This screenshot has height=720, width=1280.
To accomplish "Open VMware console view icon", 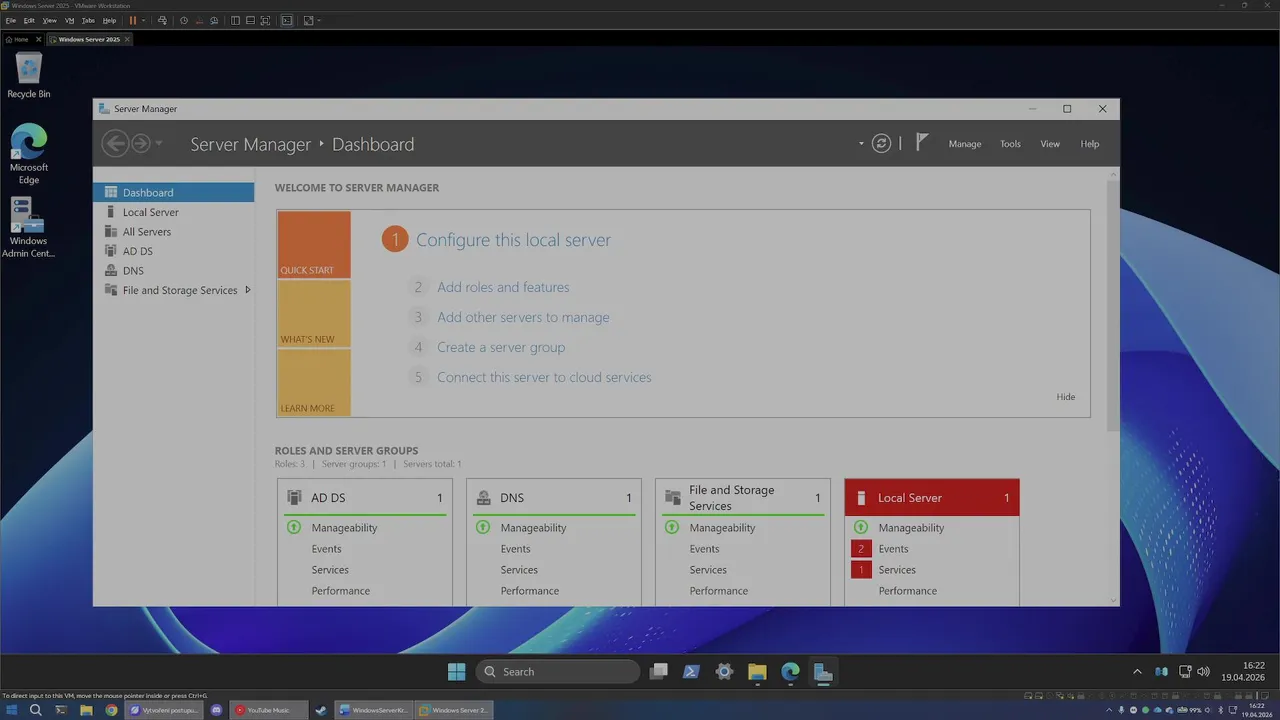I will pos(287,20).
